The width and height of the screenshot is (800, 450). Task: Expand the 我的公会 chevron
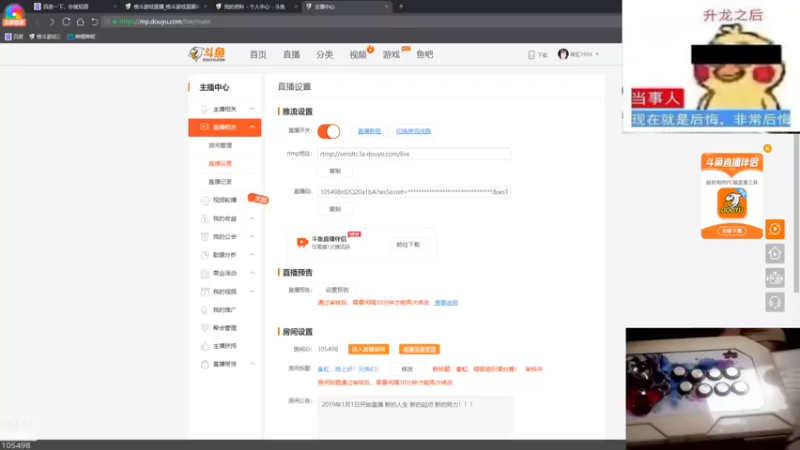(x=252, y=237)
